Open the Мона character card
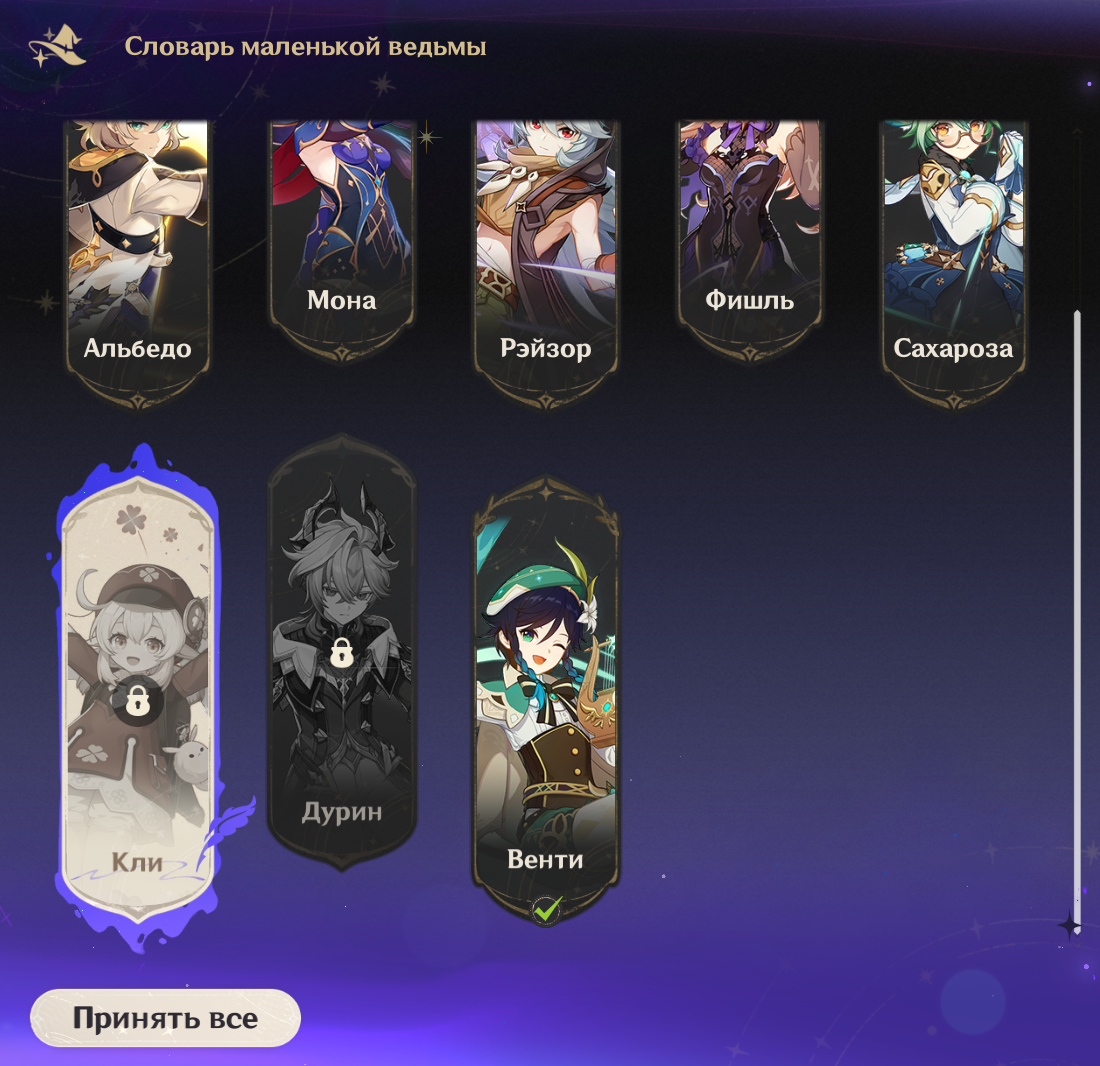Screen dimensions: 1100x1066 point(342,240)
